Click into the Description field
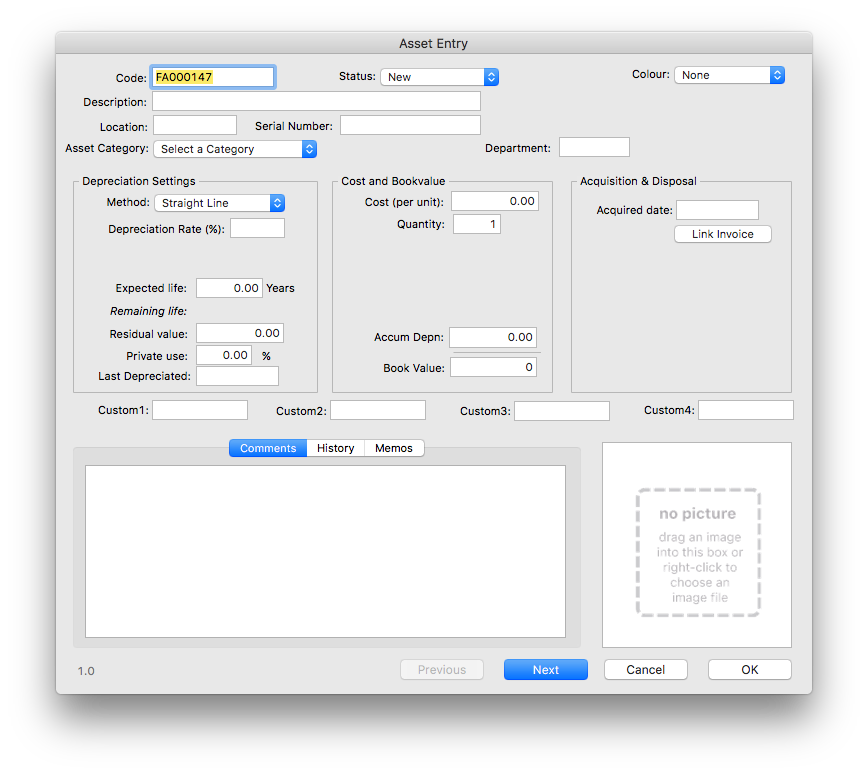 tap(316, 101)
